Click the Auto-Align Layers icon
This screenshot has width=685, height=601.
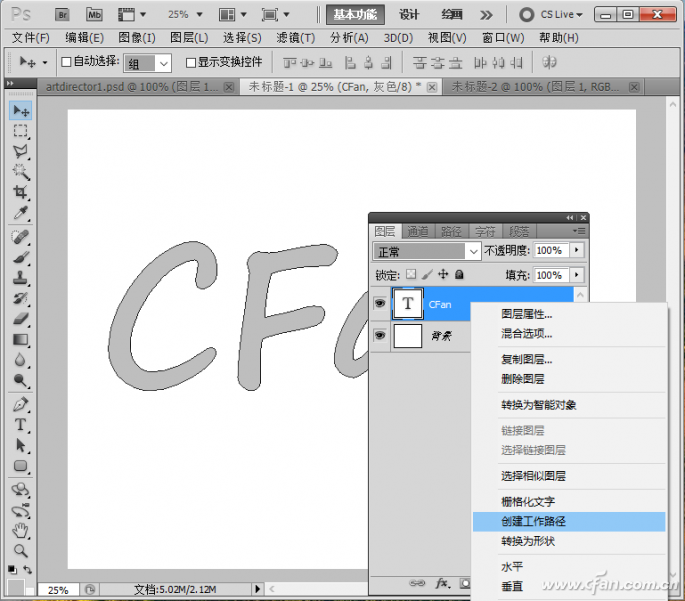click(549, 62)
